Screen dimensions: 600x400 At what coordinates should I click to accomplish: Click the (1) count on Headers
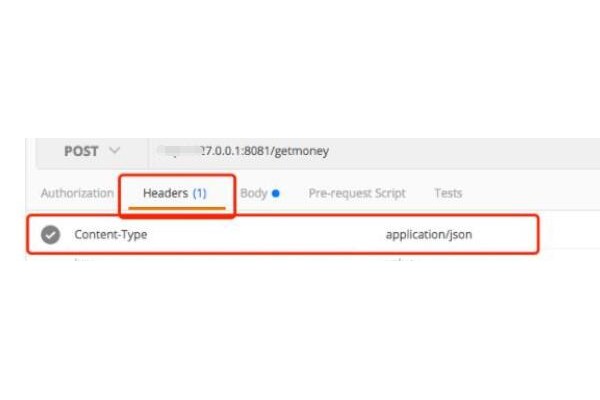pyautogui.click(x=198, y=193)
